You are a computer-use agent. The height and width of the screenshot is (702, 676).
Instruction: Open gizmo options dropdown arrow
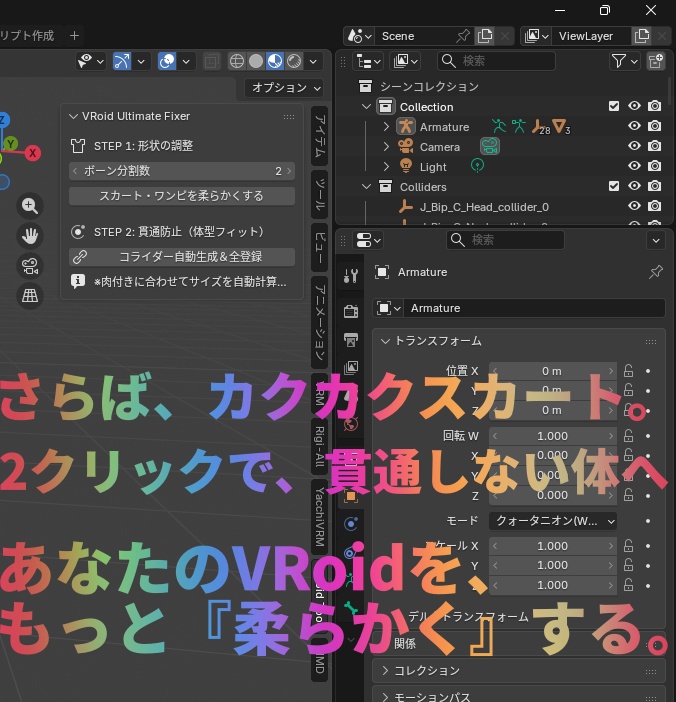(x=141, y=61)
